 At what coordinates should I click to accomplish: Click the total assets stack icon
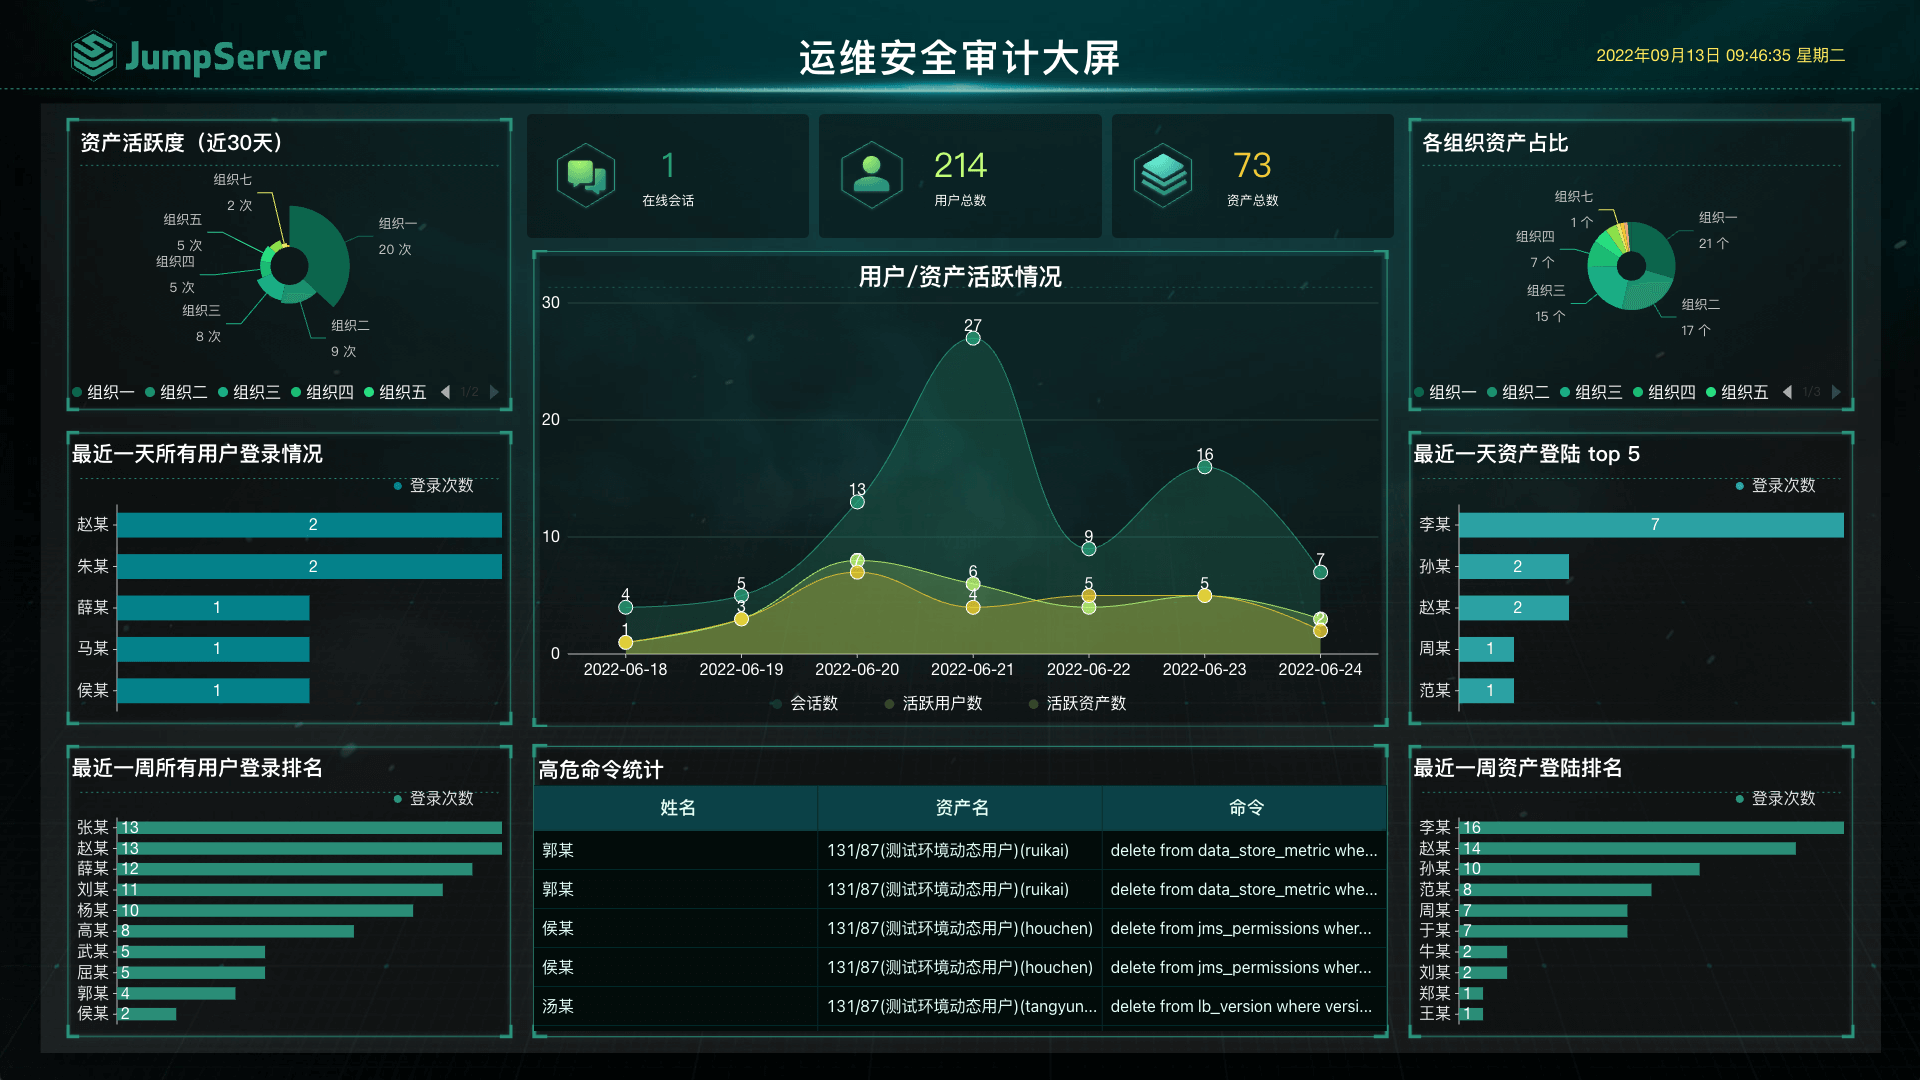[x=1163, y=175]
